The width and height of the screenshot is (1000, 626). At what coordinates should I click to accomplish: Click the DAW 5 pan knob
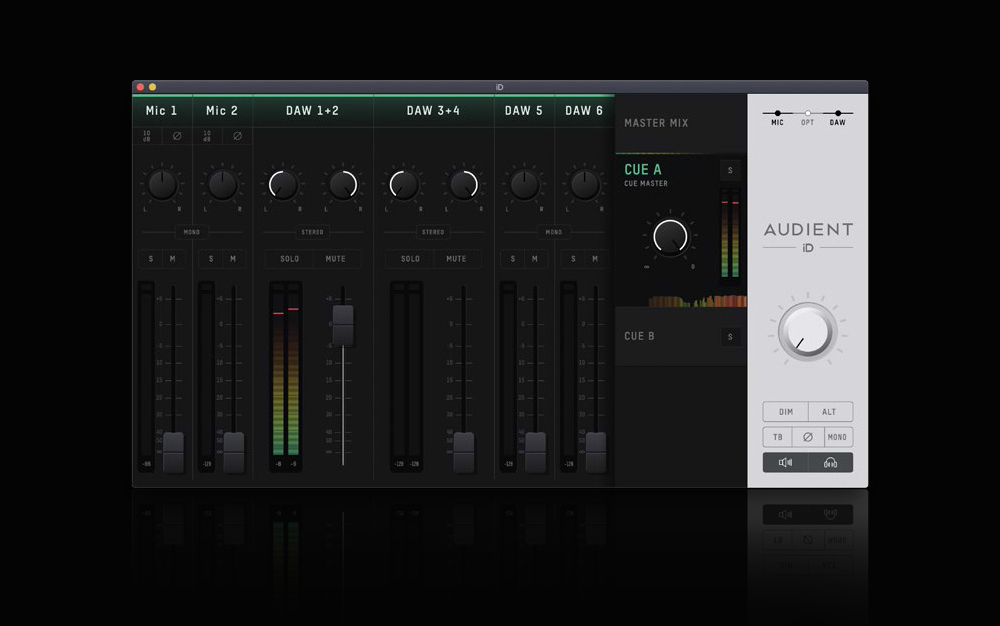[524, 185]
